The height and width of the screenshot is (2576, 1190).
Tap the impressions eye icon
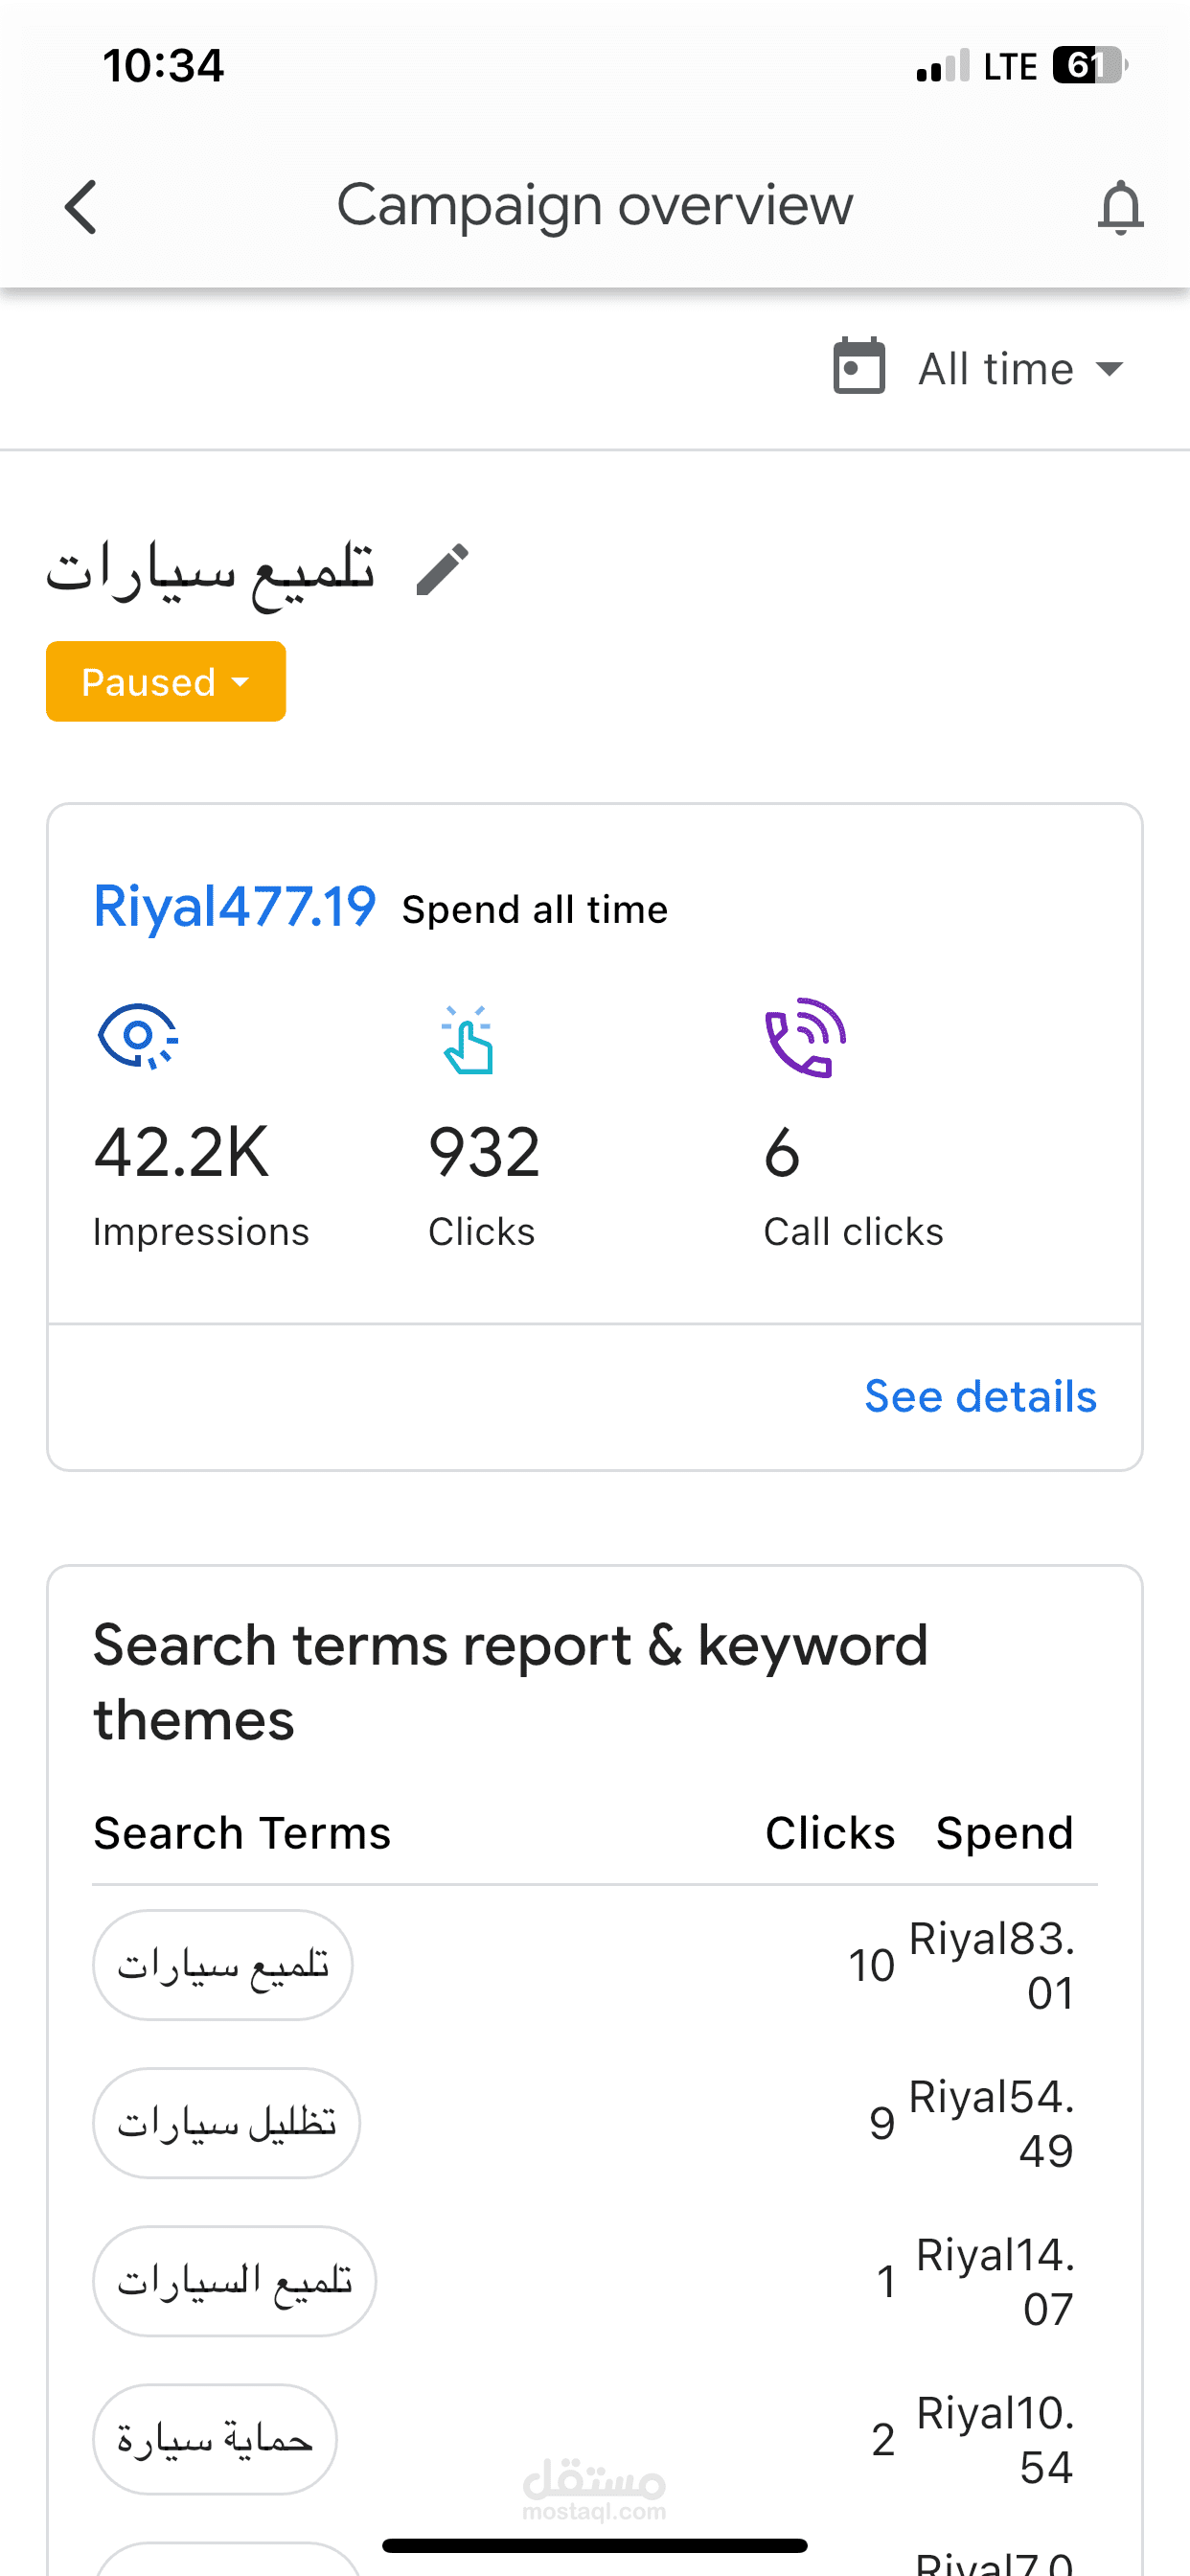tap(138, 1037)
